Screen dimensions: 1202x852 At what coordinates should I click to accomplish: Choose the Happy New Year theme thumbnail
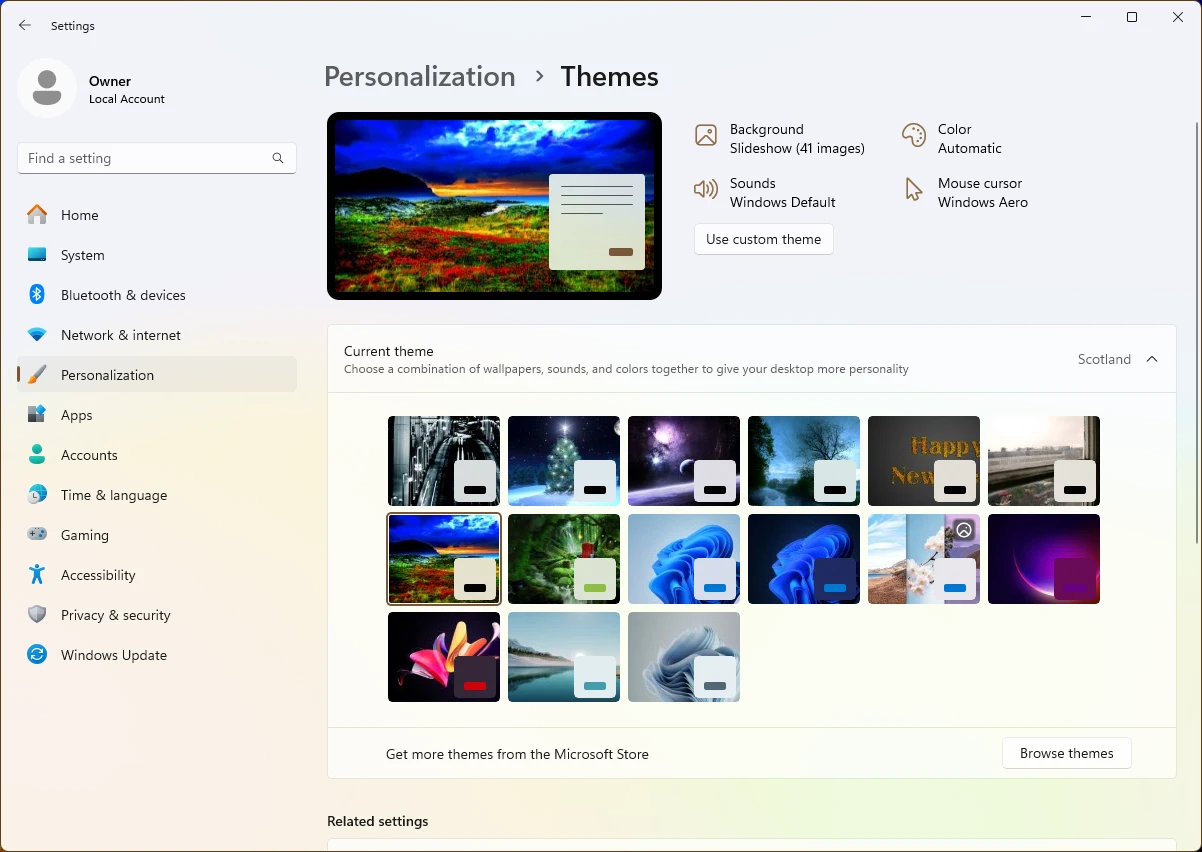[x=924, y=461]
